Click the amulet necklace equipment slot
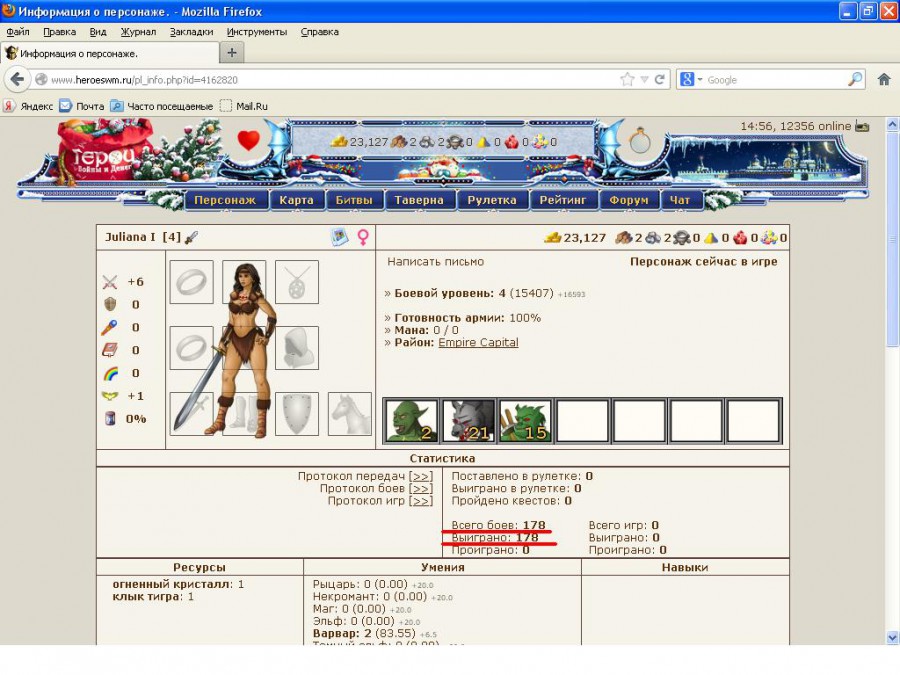The image size is (900, 675). [297, 282]
